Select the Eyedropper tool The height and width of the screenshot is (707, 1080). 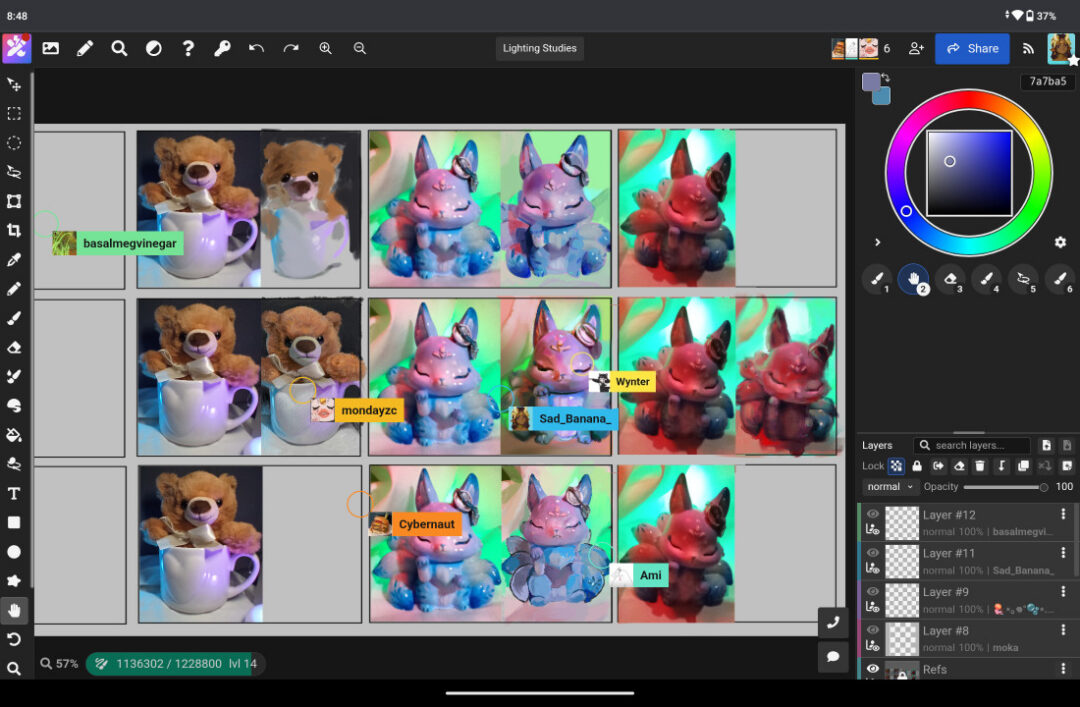coord(14,260)
